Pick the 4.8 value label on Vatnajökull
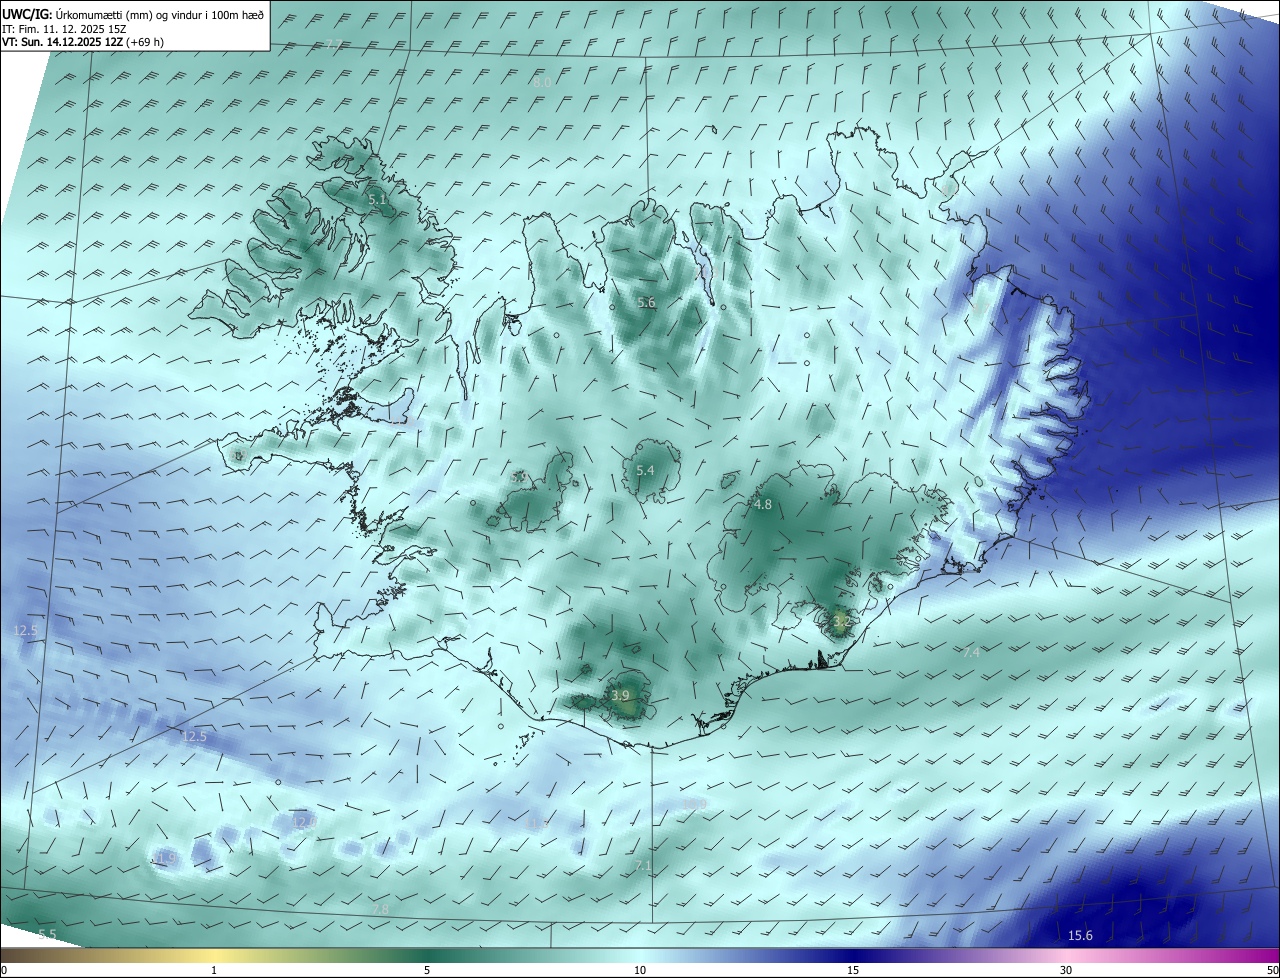The height and width of the screenshot is (978, 1280). click(x=762, y=505)
